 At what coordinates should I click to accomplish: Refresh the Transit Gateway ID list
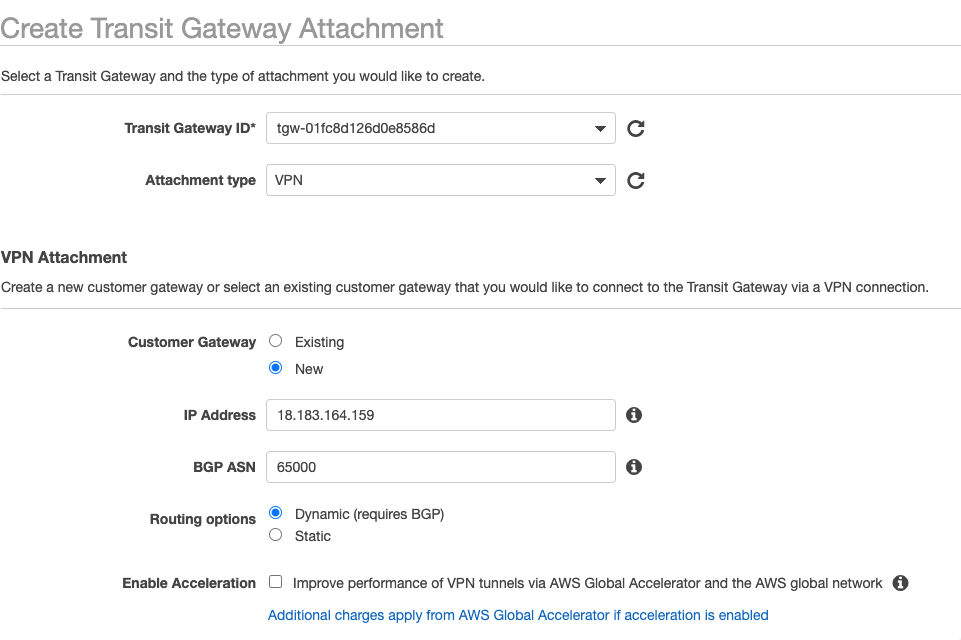click(x=636, y=128)
